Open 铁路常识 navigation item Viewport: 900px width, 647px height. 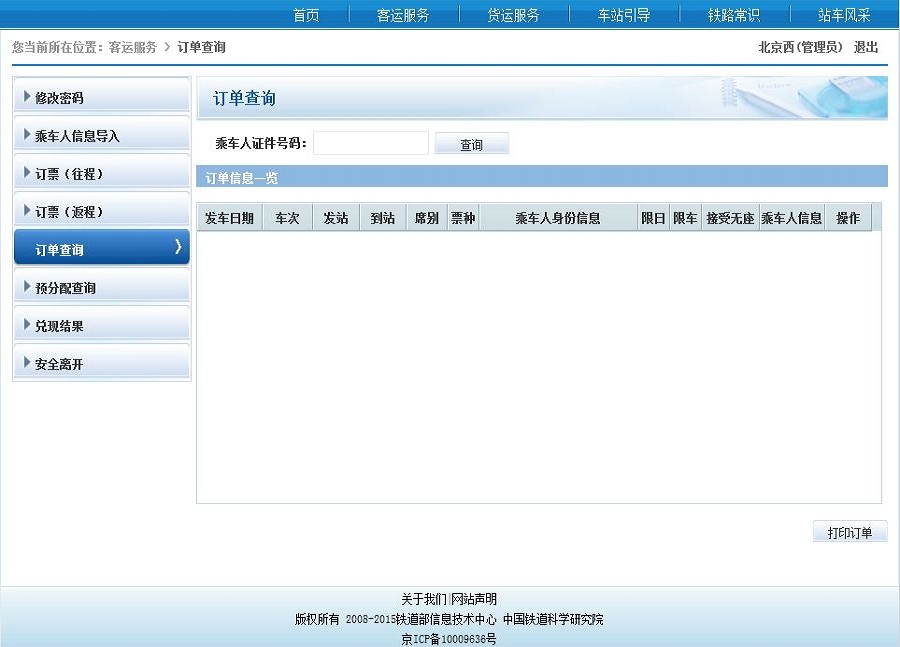pyautogui.click(x=734, y=15)
